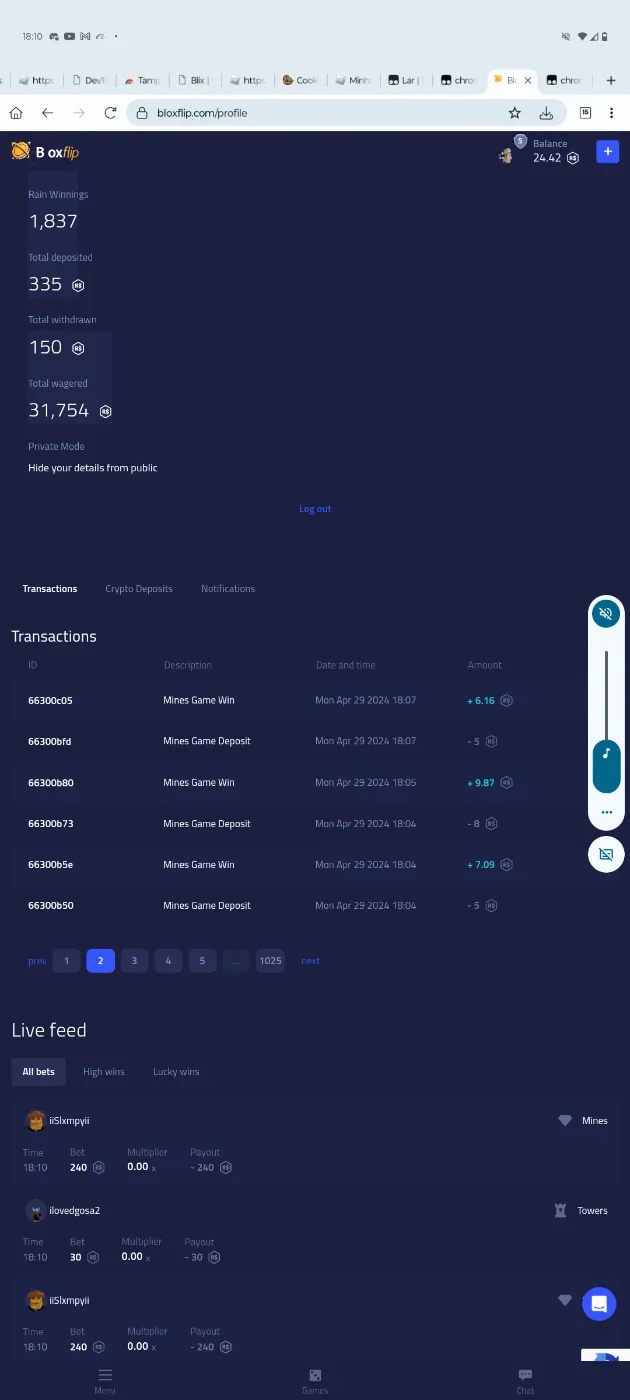Click the Bloxflip logo
The height and width of the screenshot is (1400, 630).
point(45,152)
